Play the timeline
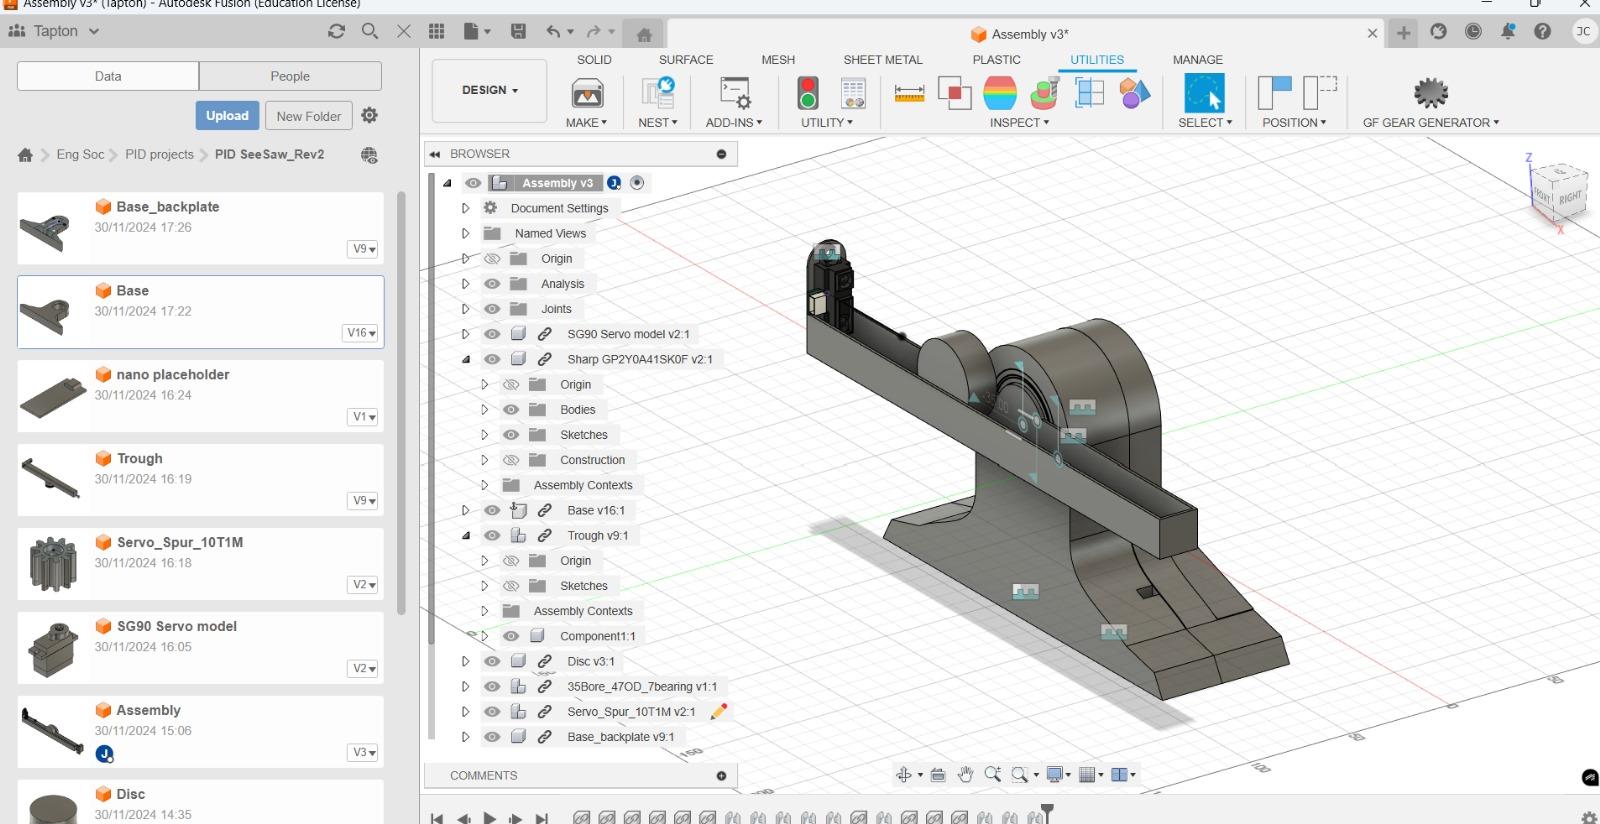Image resolution: width=1600 pixels, height=824 pixels. [x=490, y=817]
